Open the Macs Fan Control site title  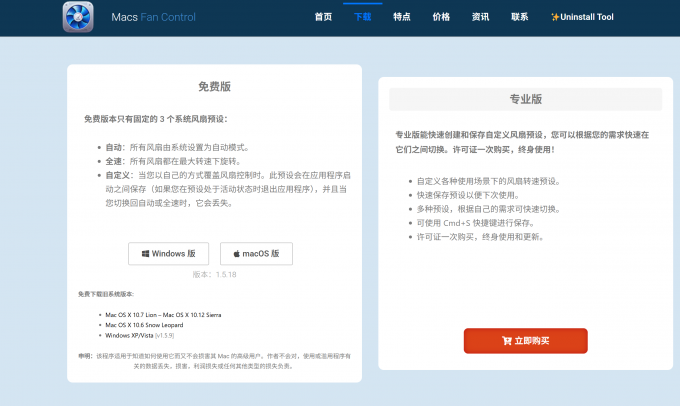pos(153,17)
